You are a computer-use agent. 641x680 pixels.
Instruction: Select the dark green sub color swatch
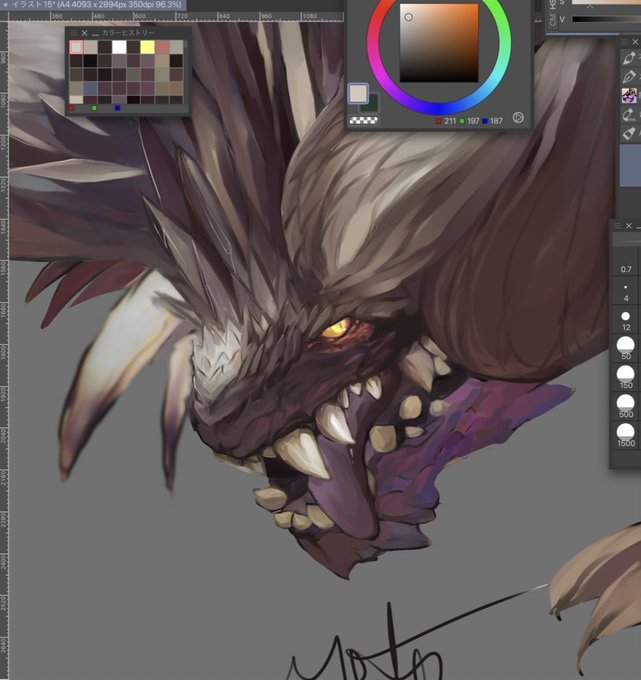(x=373, y=104)
